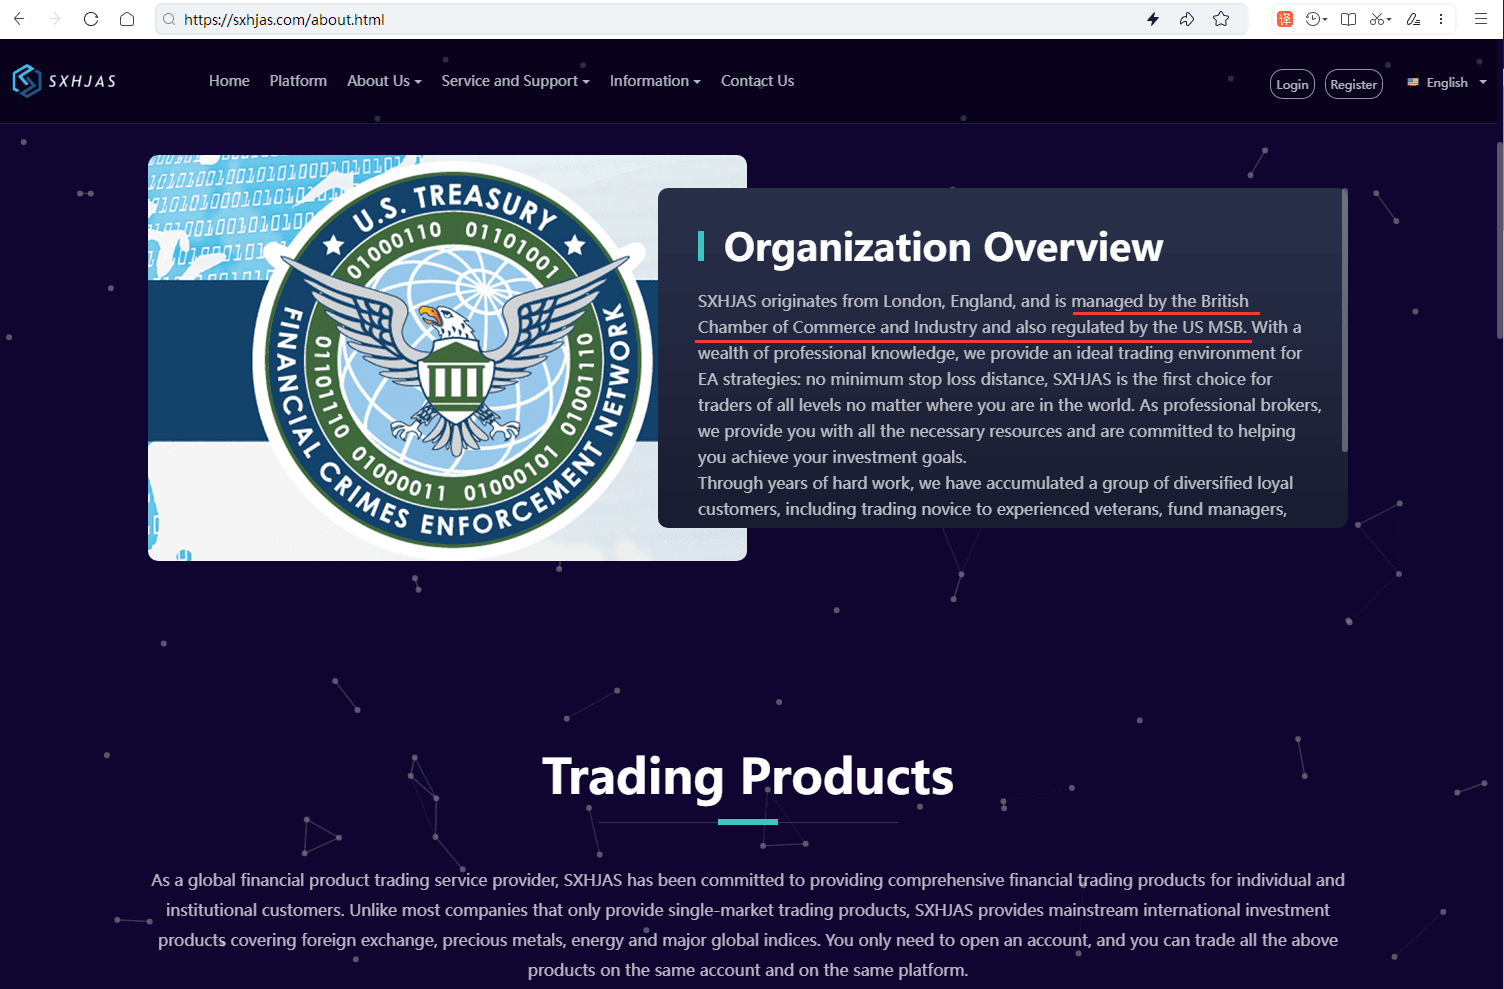Click the Register button
Viewport: 1504px width, 989px height.
(1354, 84)
